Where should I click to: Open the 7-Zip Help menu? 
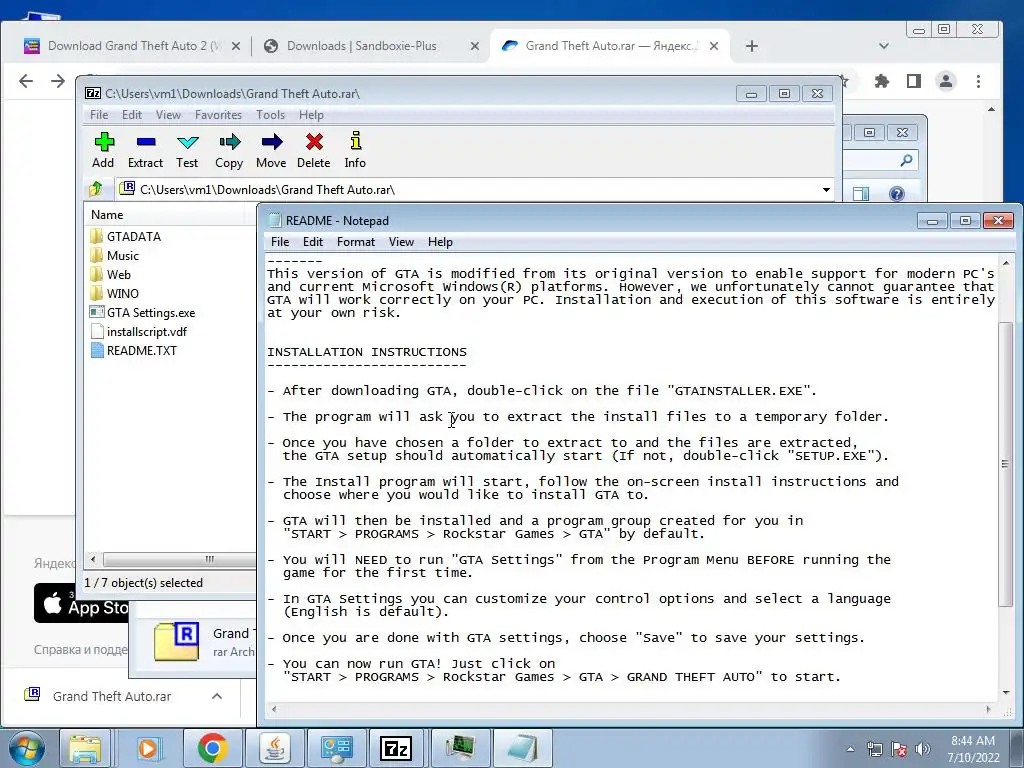click(311, 114)
